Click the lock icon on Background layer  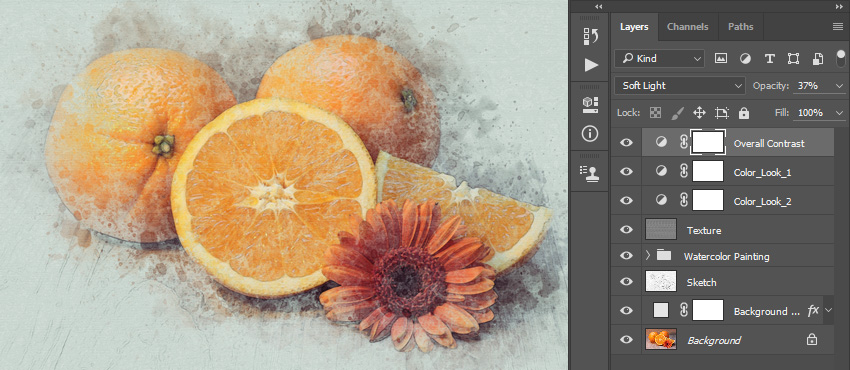tap(812, 340)
